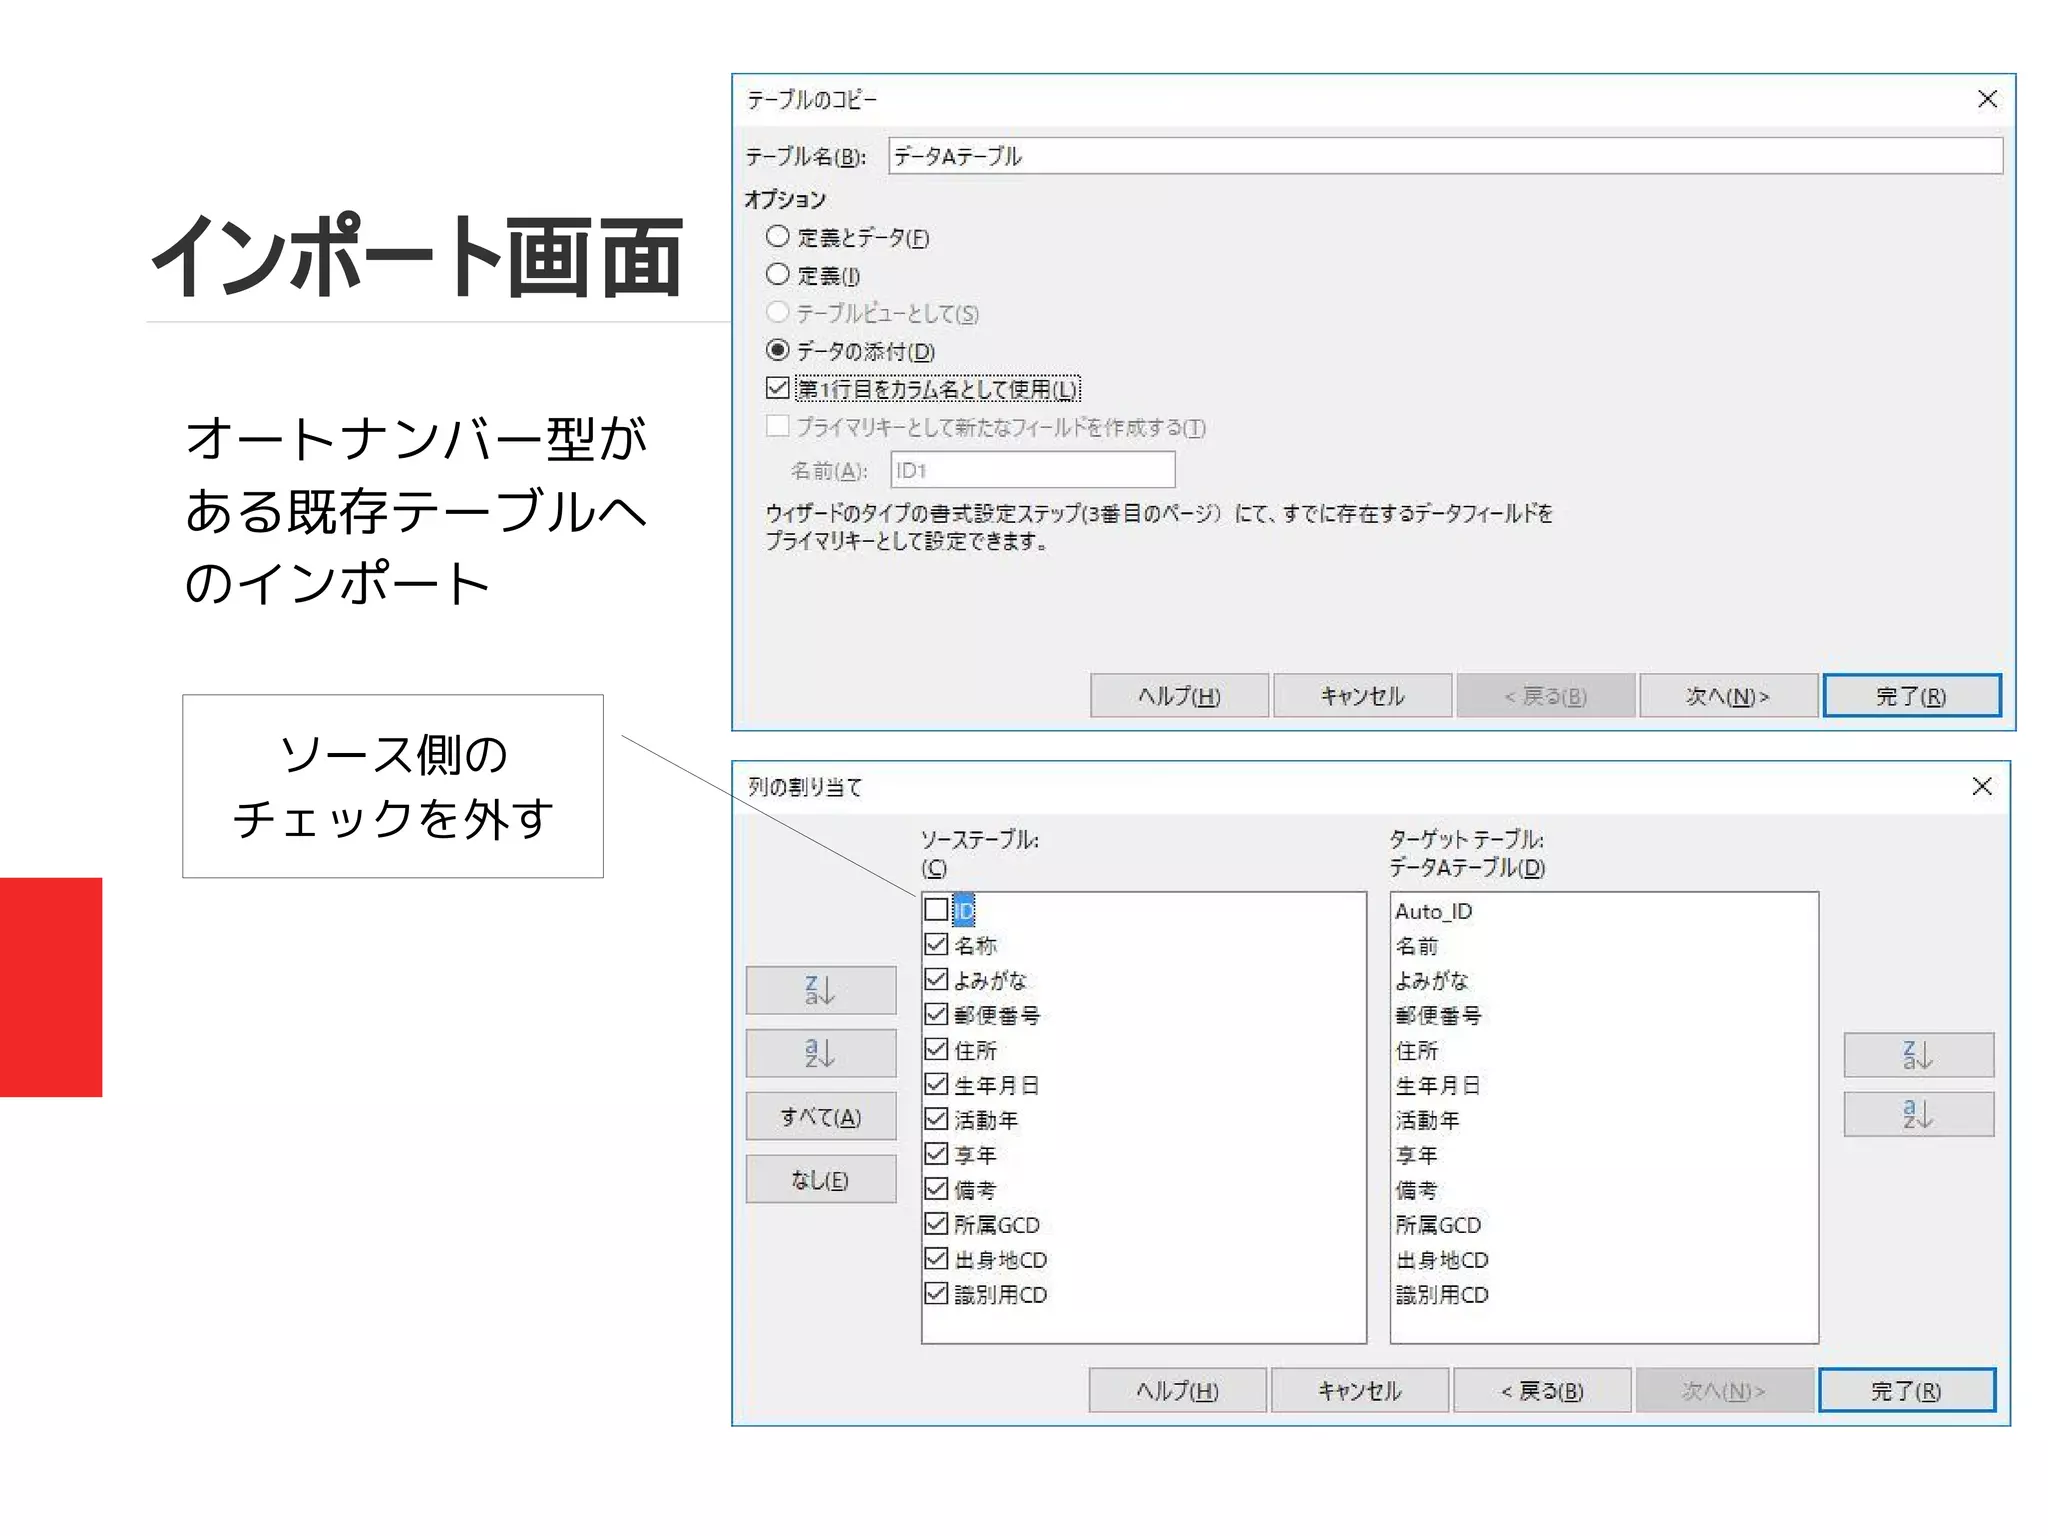Click ヘルプ in the column assignment dialog
This screenshot has height=1536, width=2048.
[x=1177, y=1391]
